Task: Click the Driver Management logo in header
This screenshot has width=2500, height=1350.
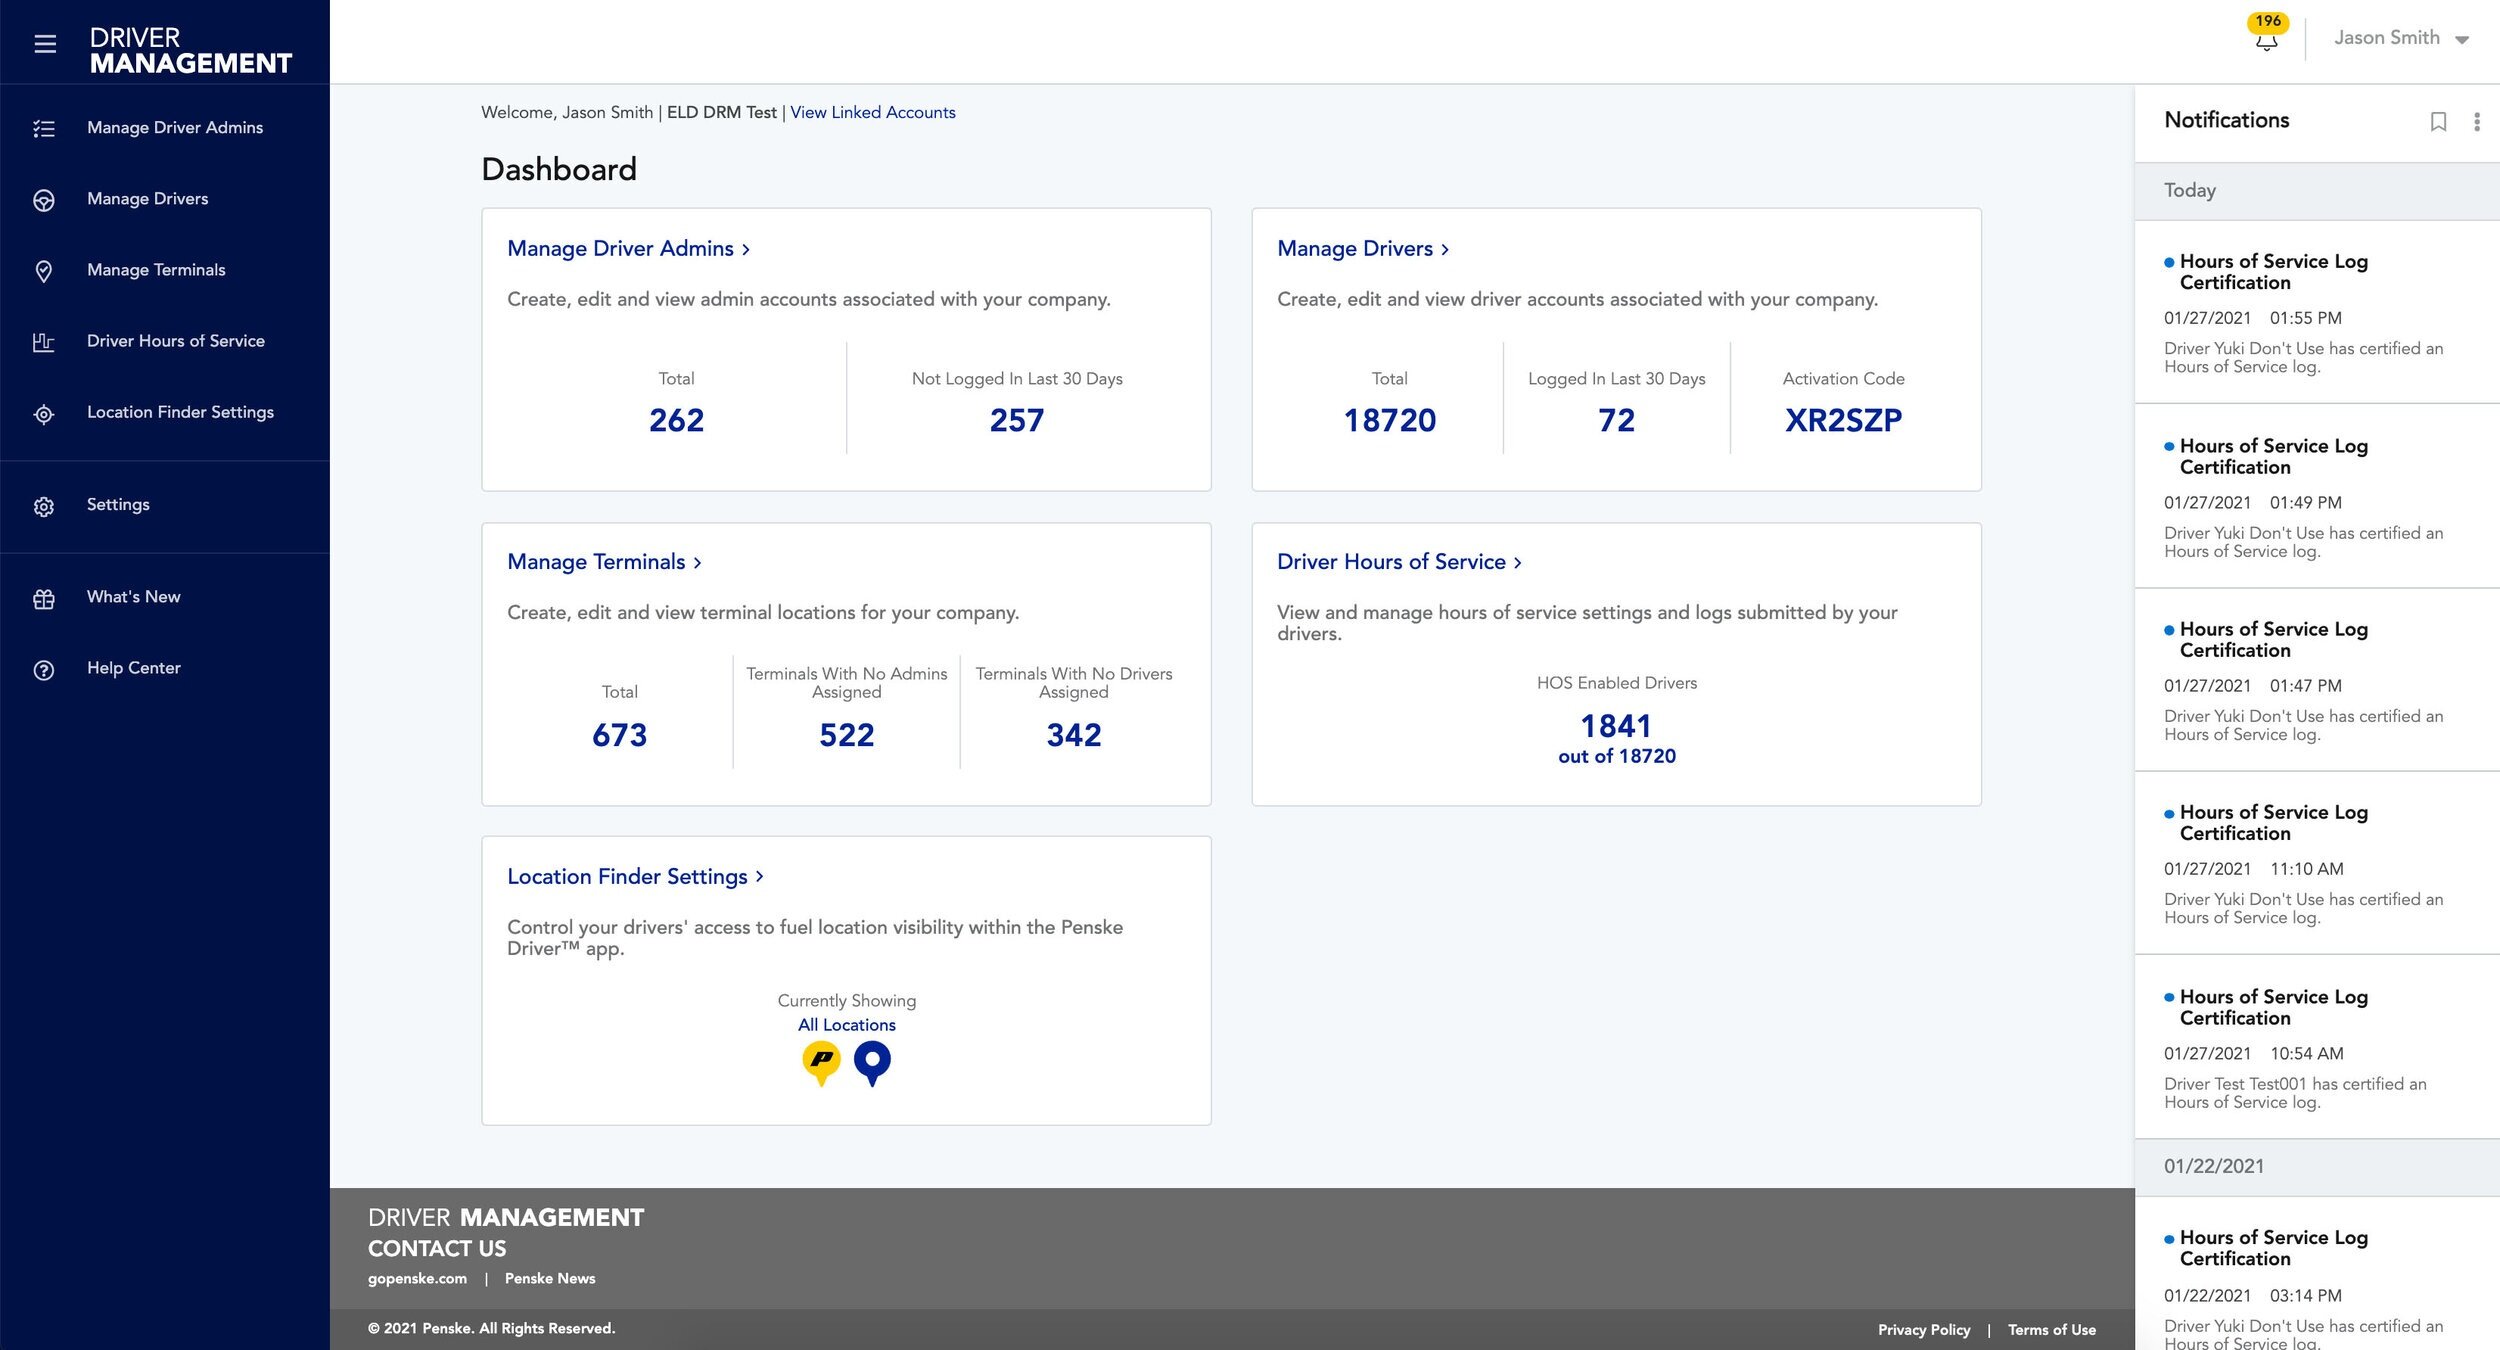Action: click(x=190, y=50)
